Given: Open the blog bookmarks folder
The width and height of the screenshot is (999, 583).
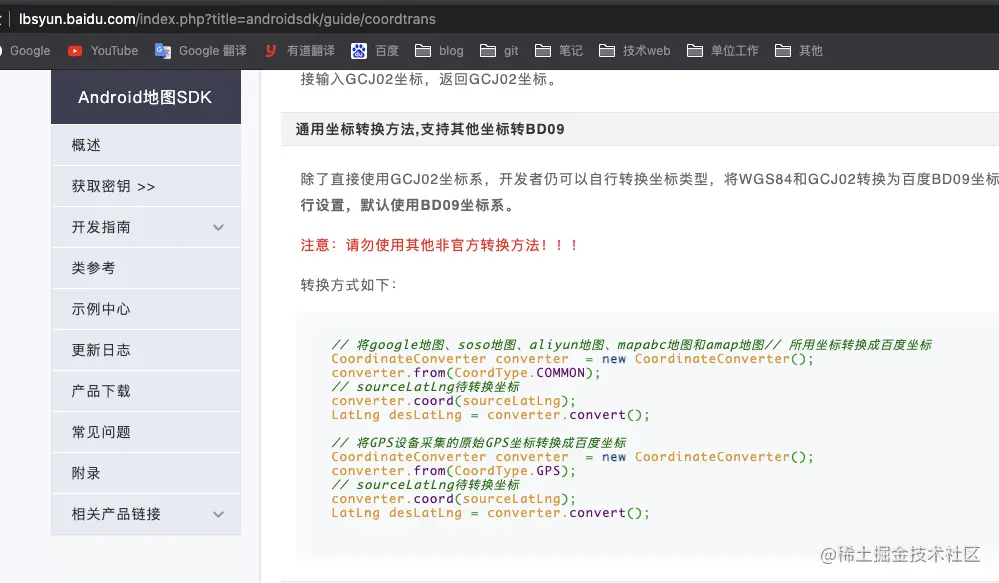Looking at the screenshot, I should coord(439,51).
